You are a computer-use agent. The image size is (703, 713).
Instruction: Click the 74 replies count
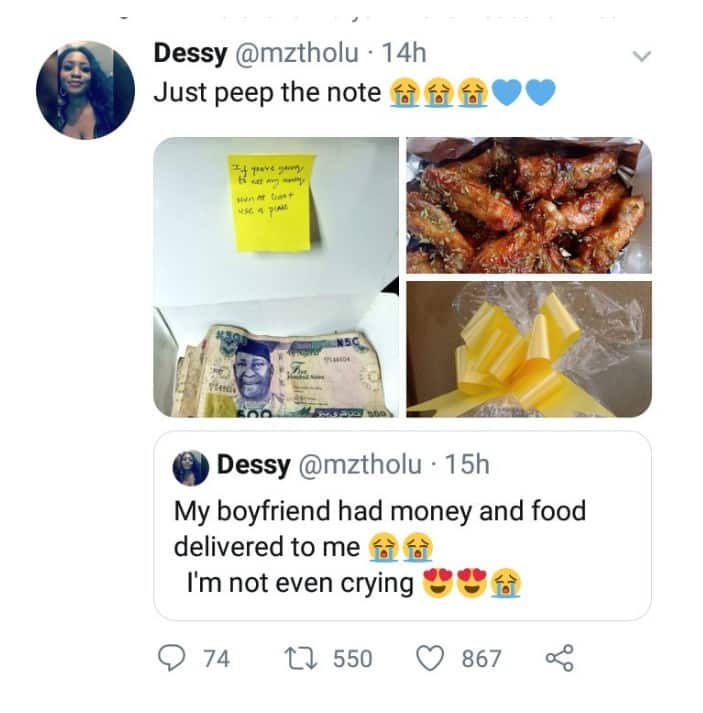(x=216, y=658)
